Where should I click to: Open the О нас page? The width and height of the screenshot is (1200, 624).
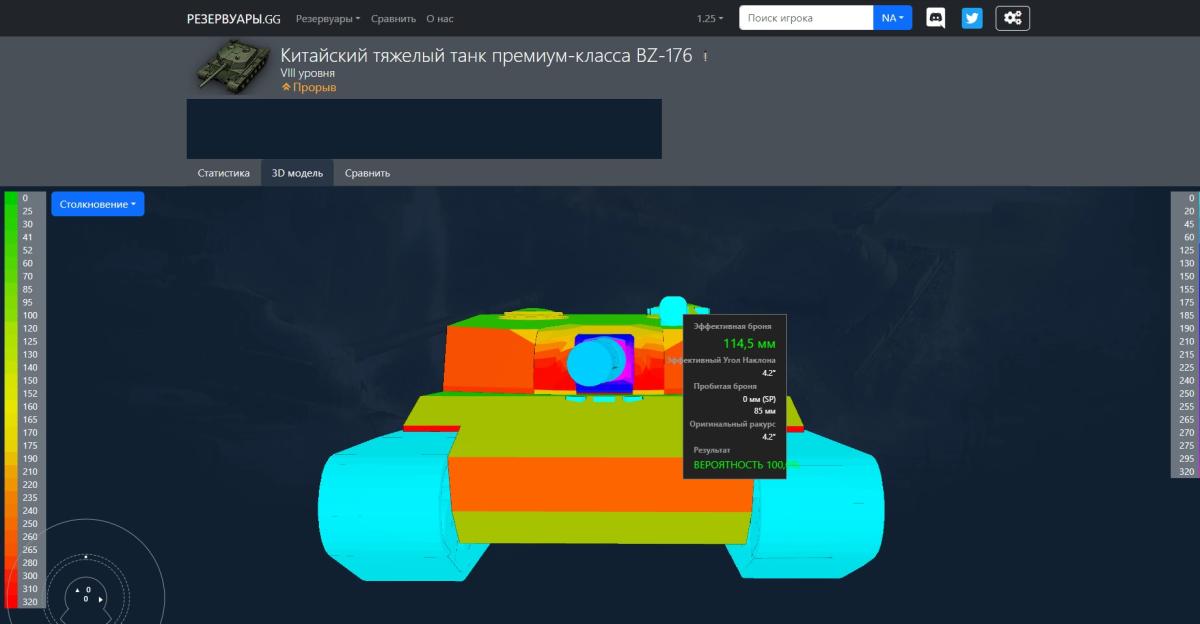tap(439, 18)
